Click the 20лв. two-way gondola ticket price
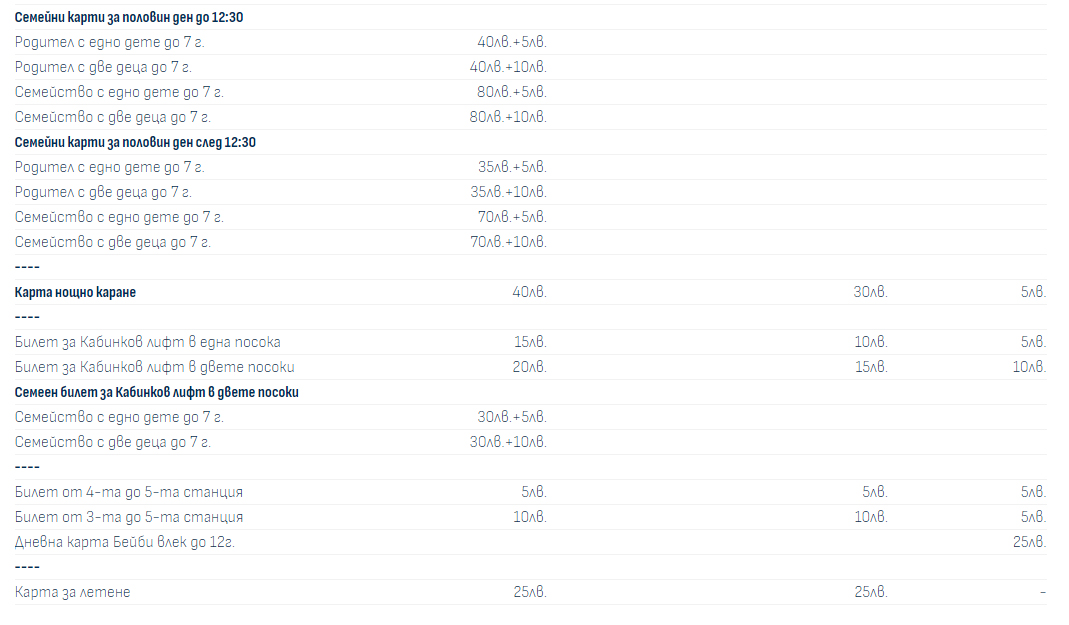The height and width of the screenshot is (625, 1069). coord(530,367)
